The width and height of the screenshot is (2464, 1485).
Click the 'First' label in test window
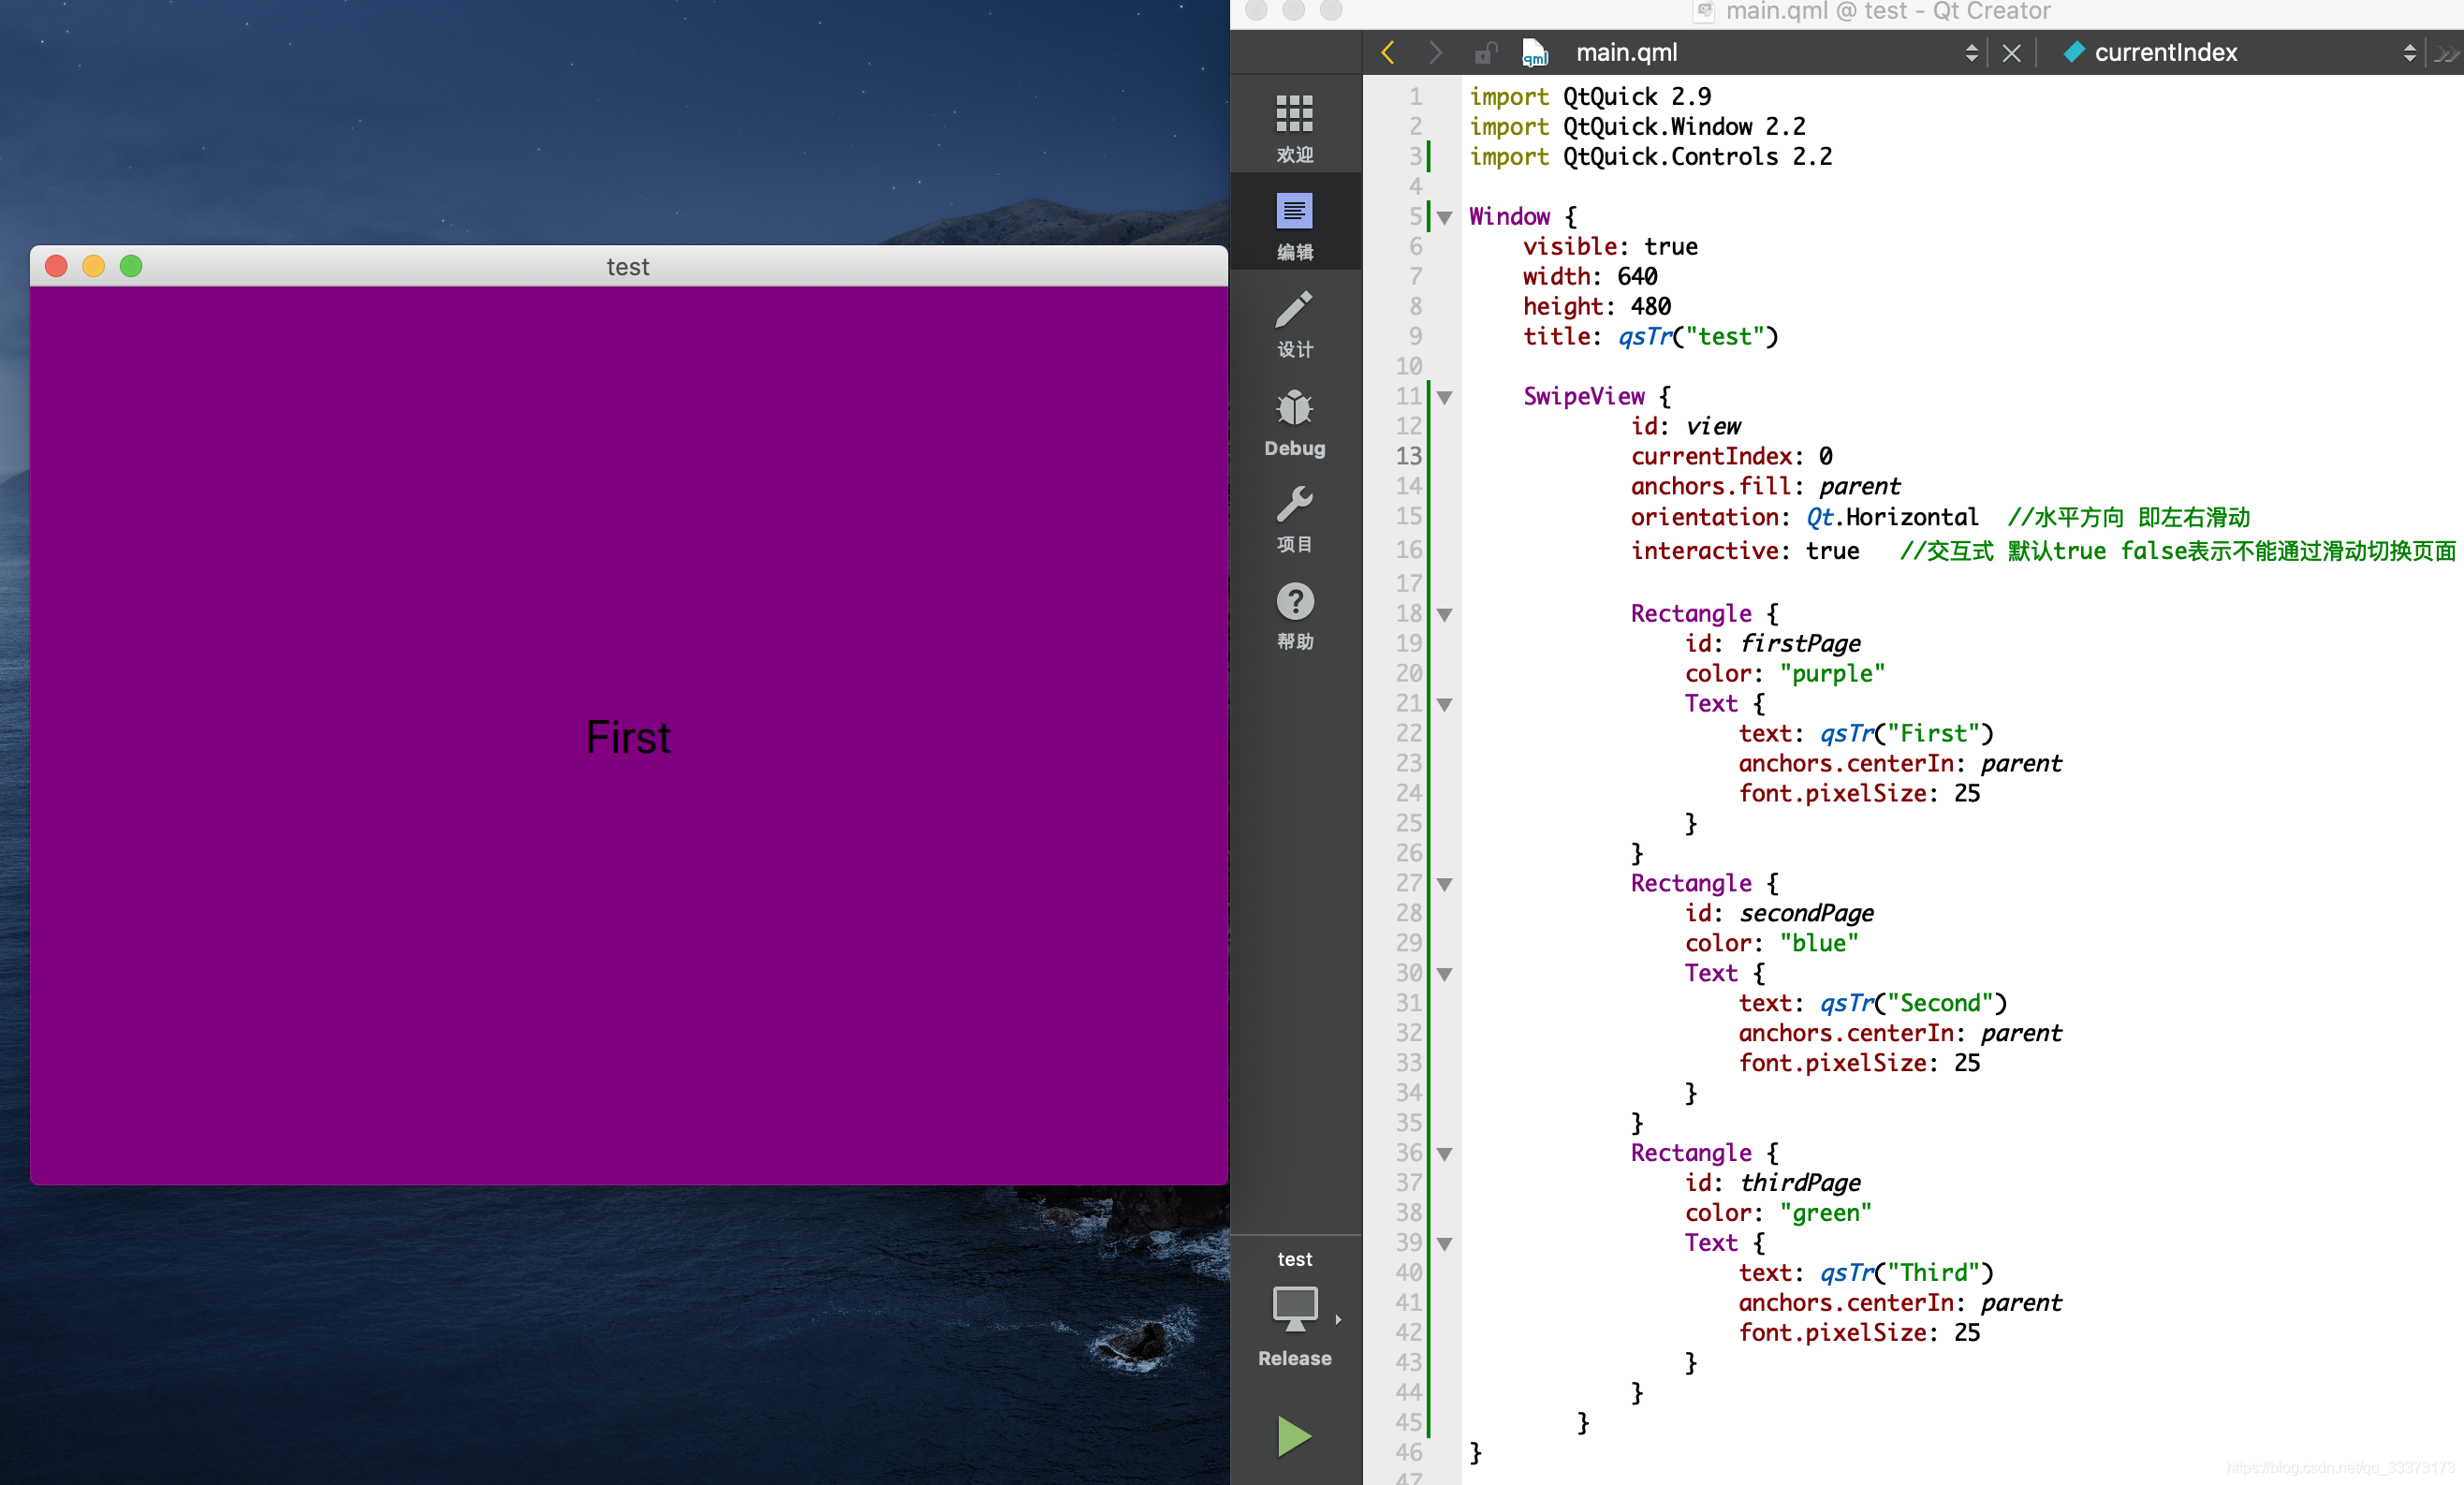click(x=628, y=737)
